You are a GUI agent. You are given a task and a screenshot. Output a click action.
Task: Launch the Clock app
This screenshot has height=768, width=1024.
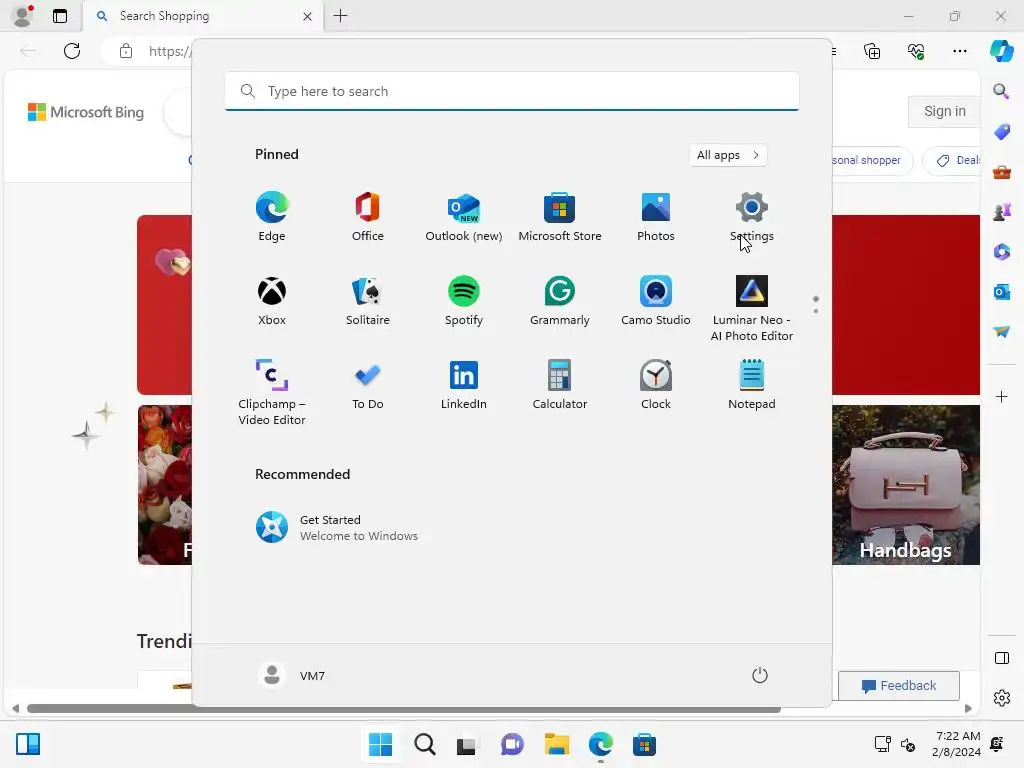pos(656,385)
